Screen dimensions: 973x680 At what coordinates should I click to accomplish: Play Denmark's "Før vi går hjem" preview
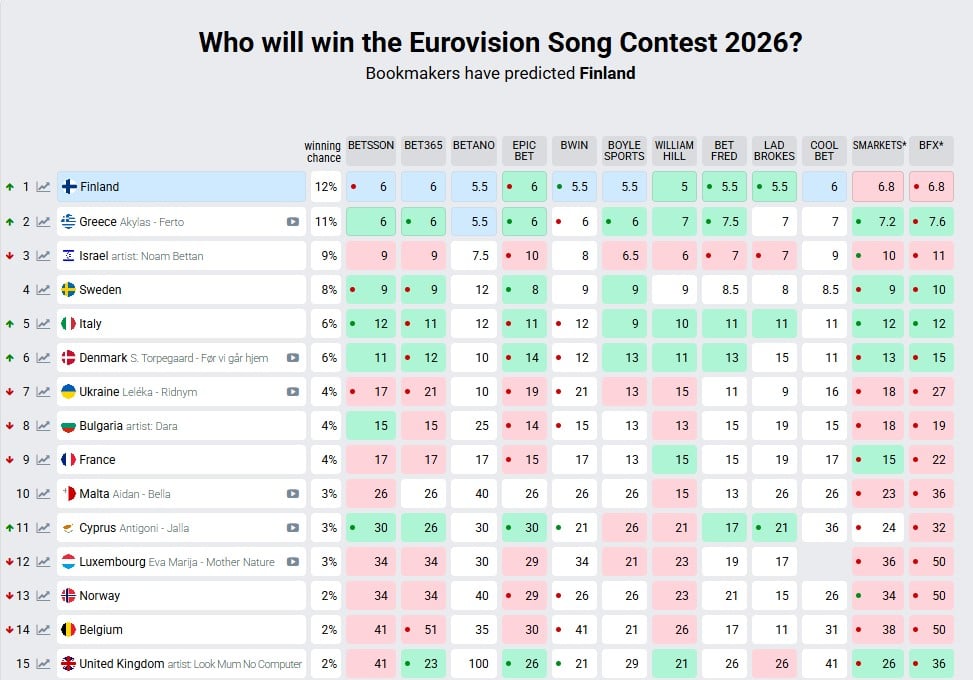coord(291,358)
